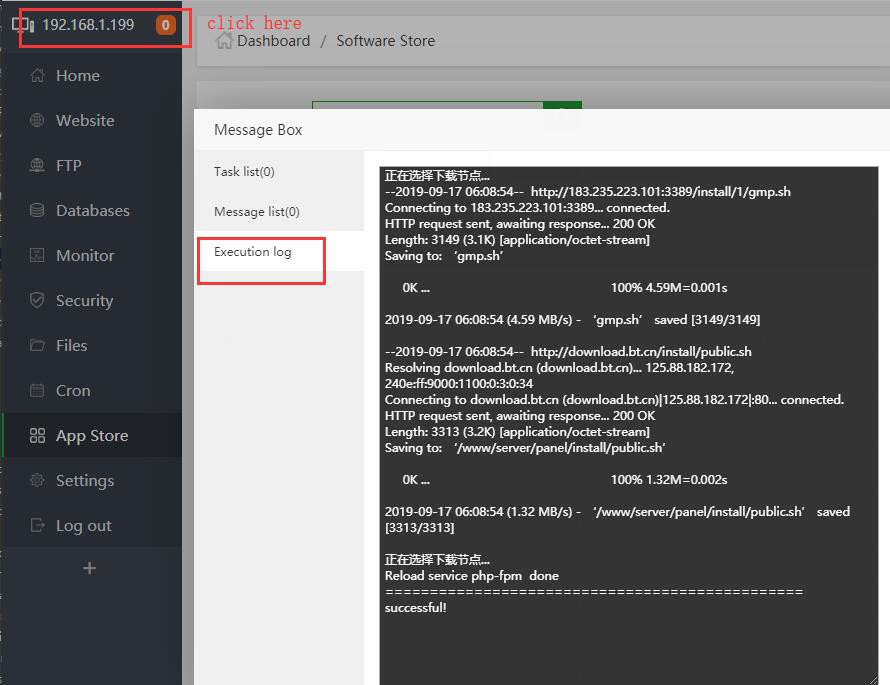
Task: Click the Home house icon in sidebar
Action: 37,75
